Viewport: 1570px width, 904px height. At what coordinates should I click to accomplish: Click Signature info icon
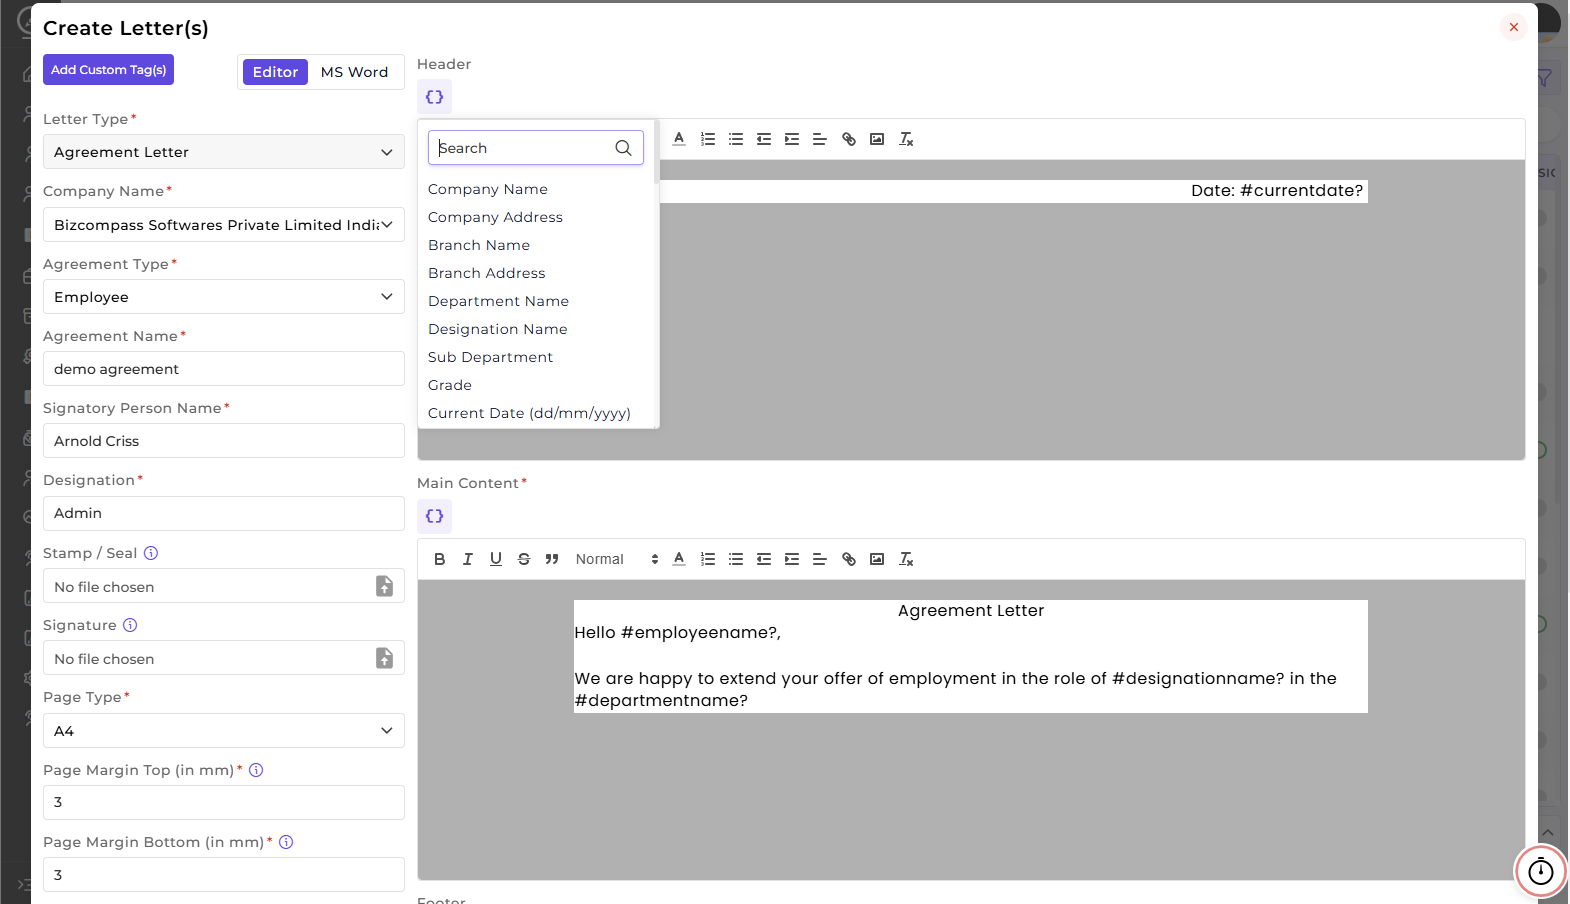click(x=130, y=625)
